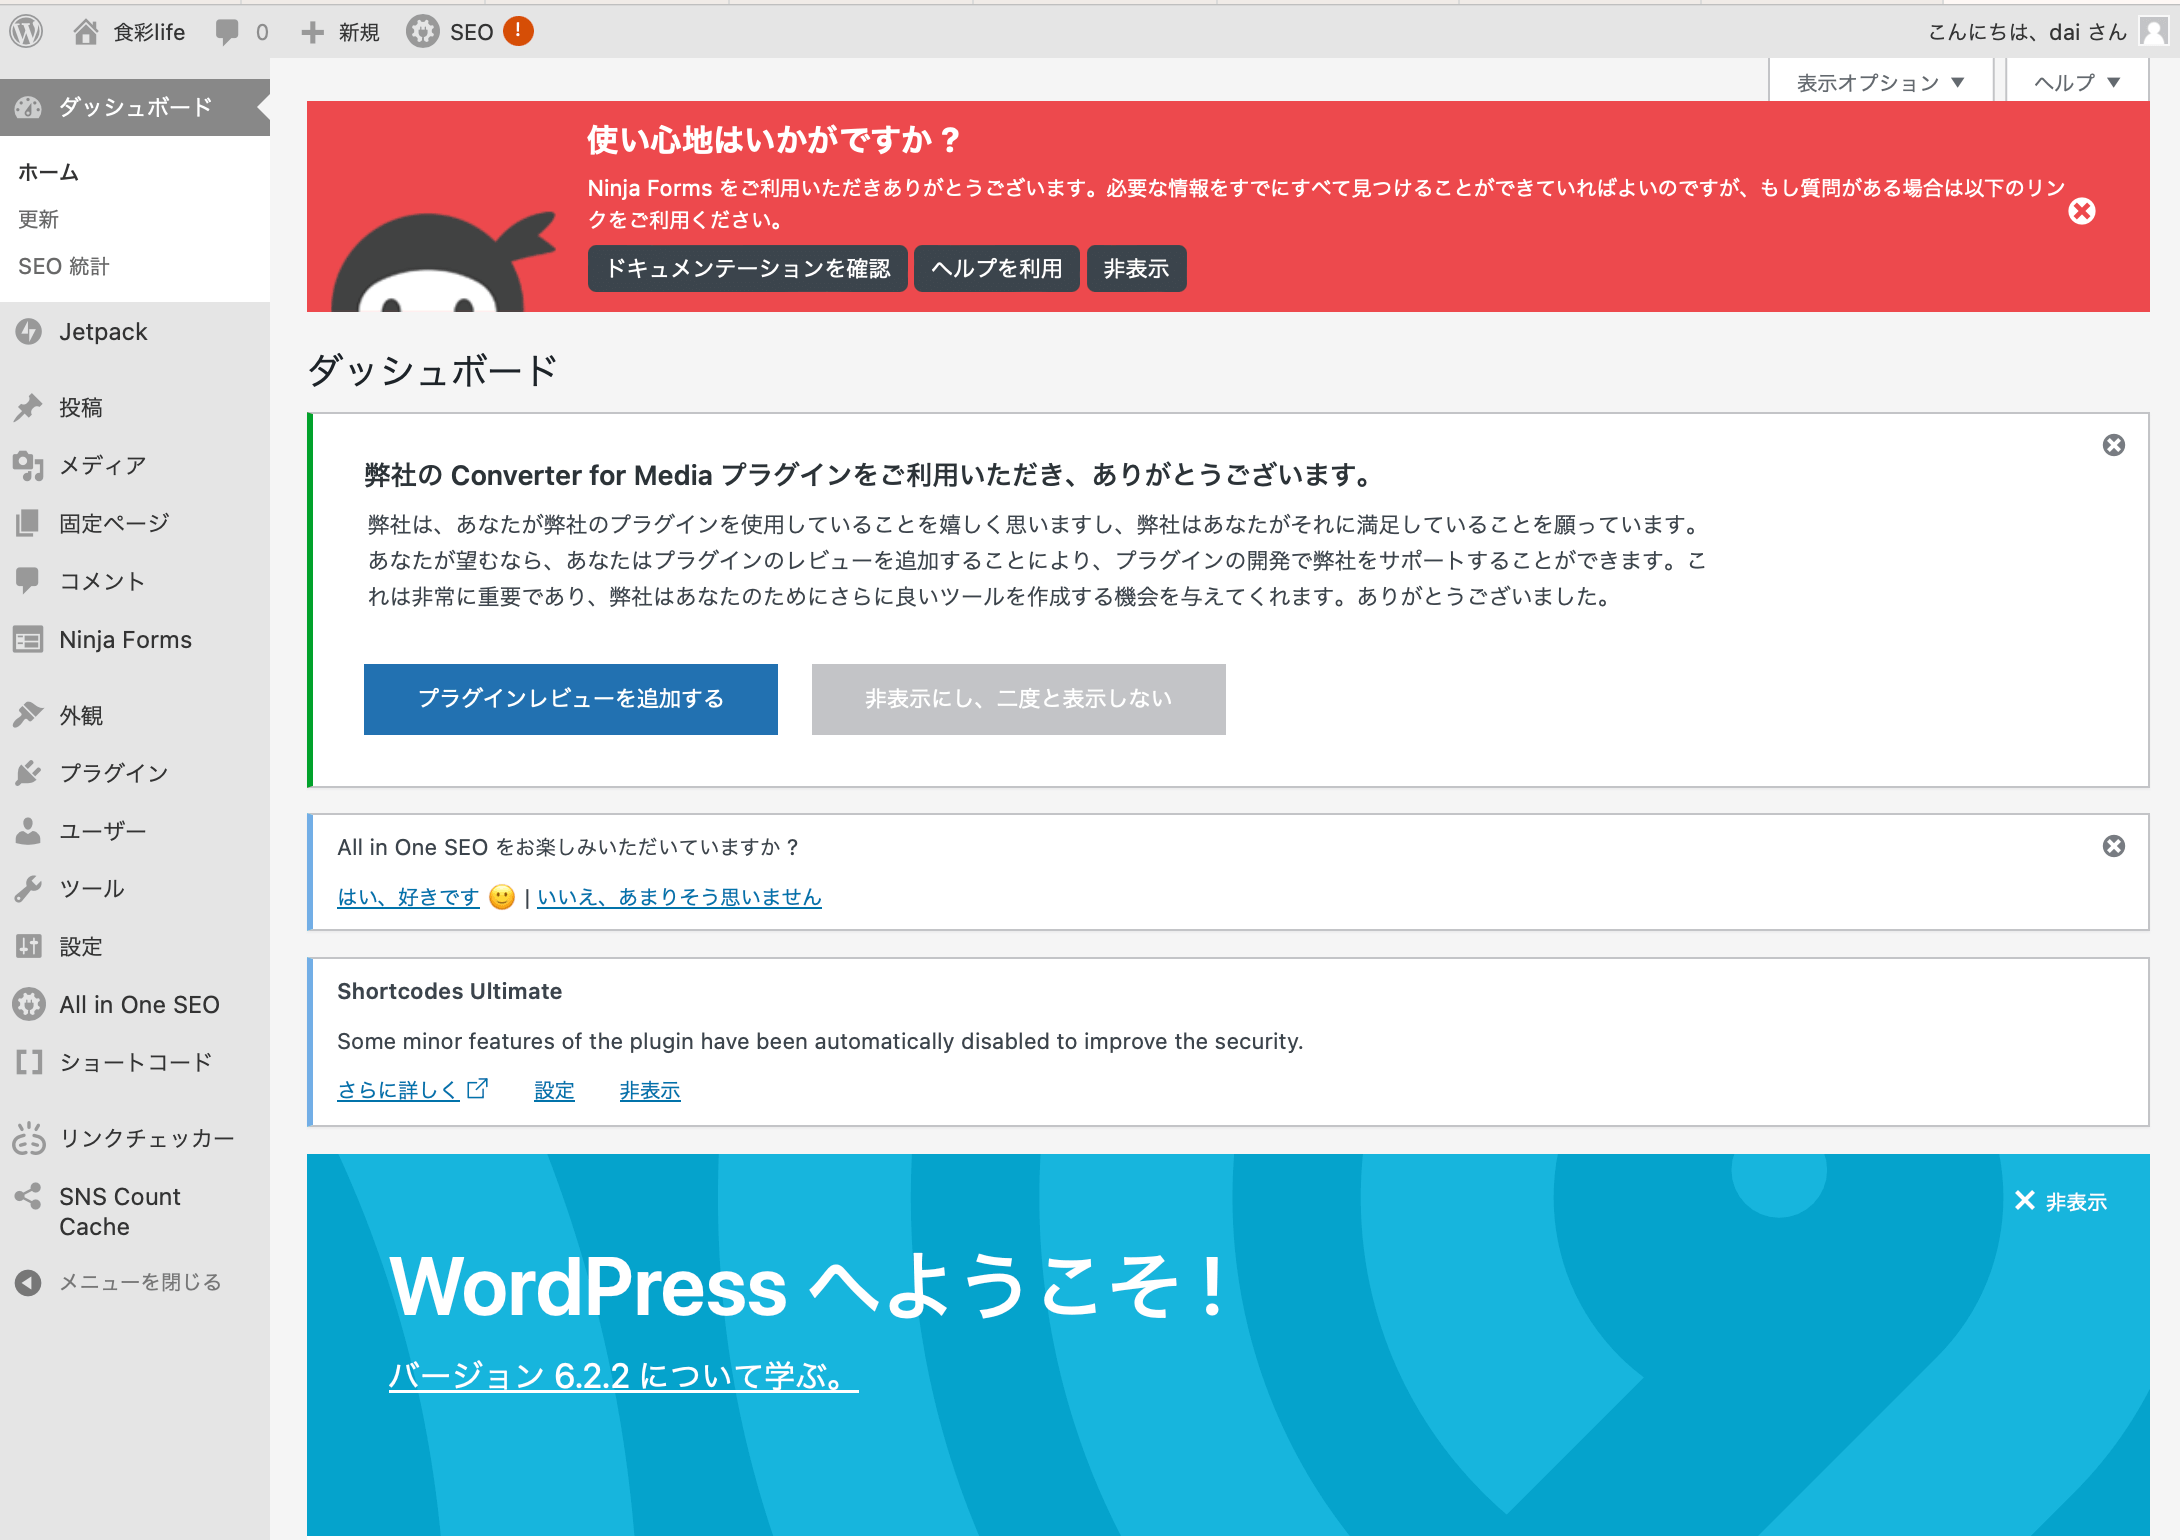Click ヘルプを利用 button

[x=997, y=268]
